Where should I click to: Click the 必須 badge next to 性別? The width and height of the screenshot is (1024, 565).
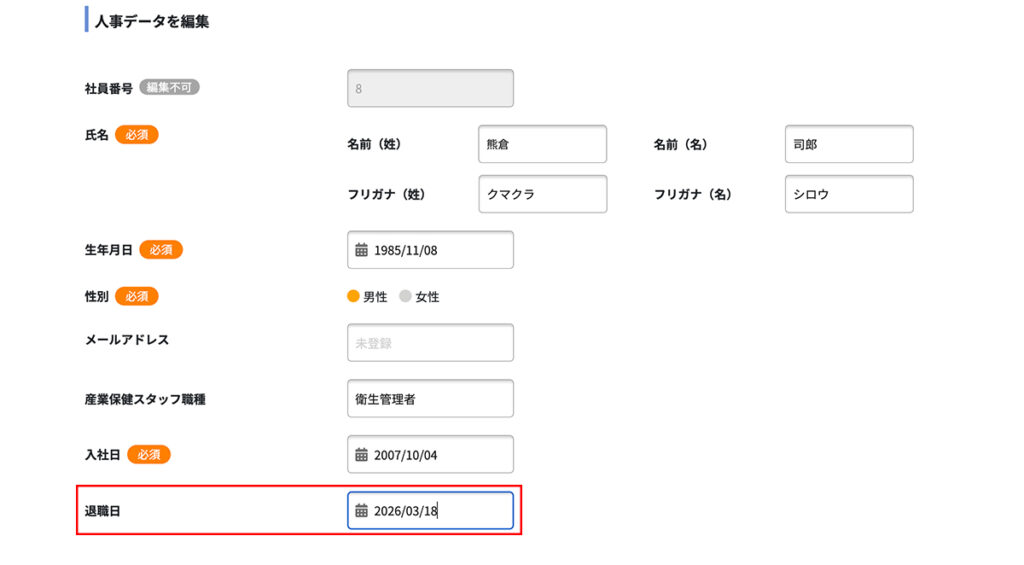[x=137, y=296]
